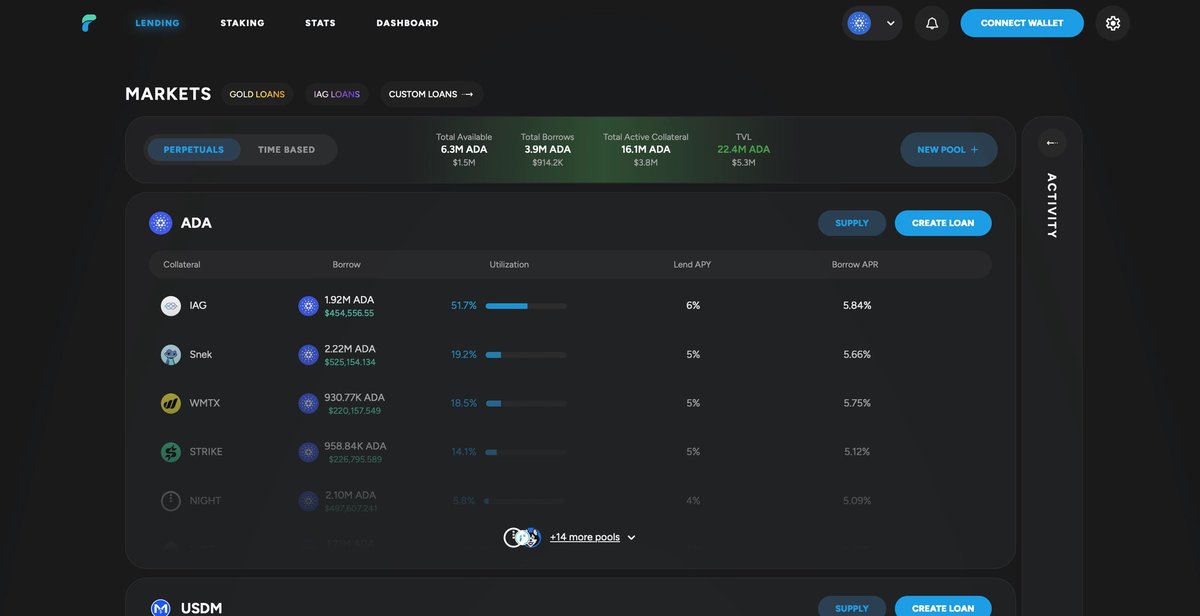1200x616 pixels.
Task: Click the teal app logo
Action: 90,23
